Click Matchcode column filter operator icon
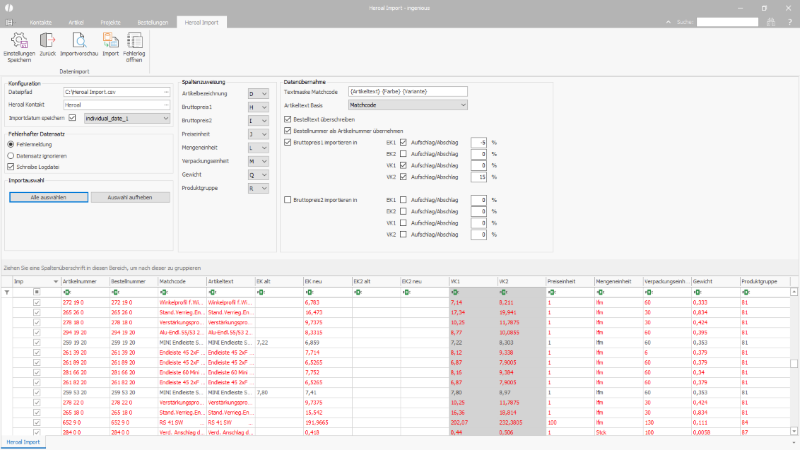The height and width of the screenshot is (450, 800). pos(164,292)
